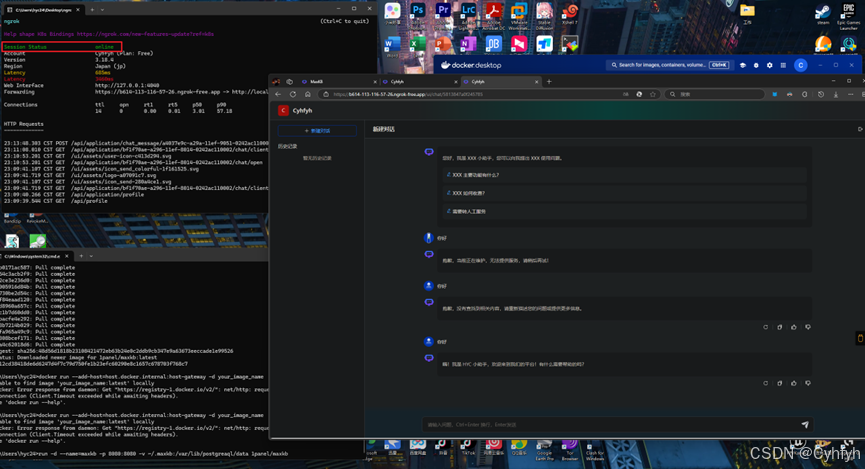
Task: Choose the second suggested question about XXX
Action: [x=626, y=193]
